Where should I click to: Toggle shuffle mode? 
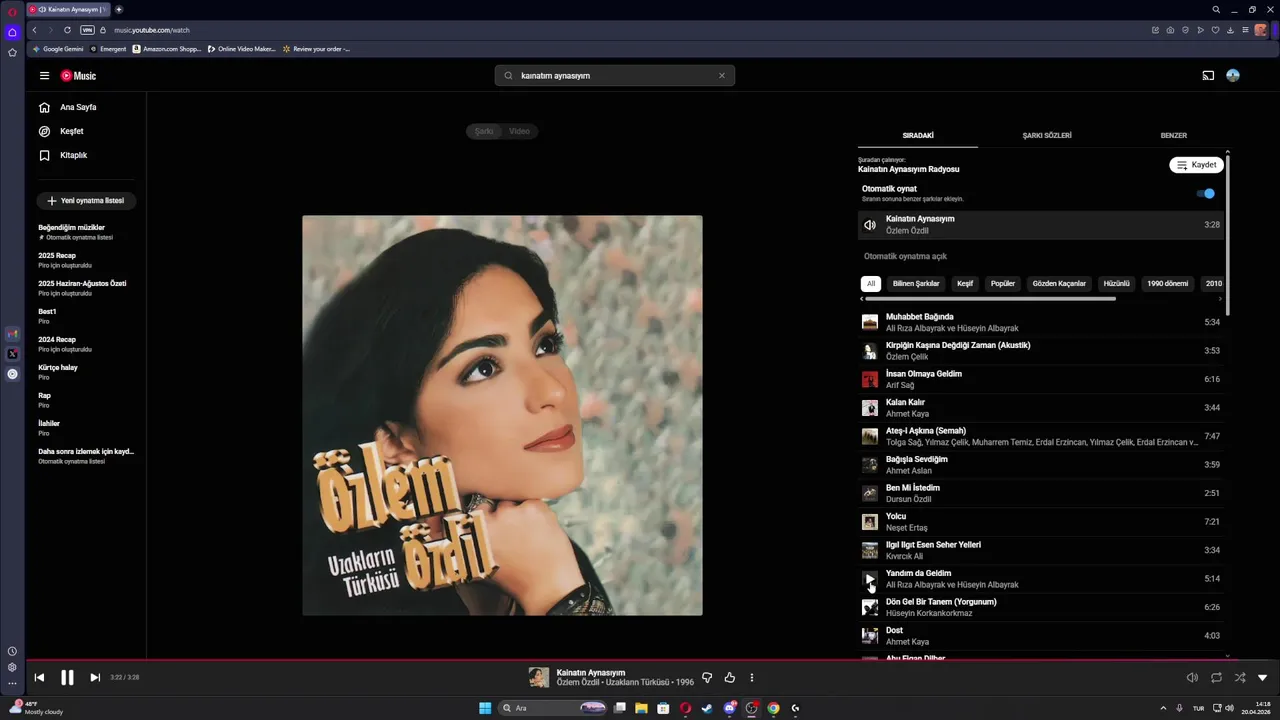(x=1240, y=677)
